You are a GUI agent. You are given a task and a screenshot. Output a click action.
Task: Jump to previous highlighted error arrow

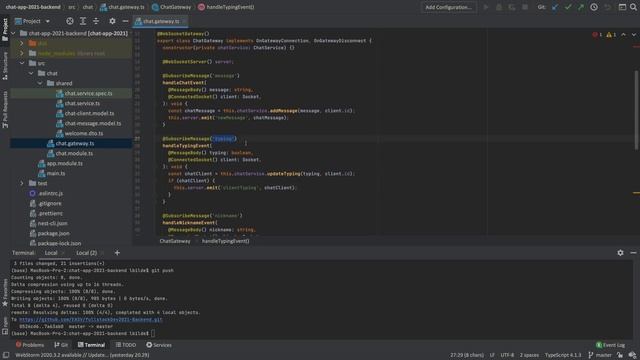point(623,35)
